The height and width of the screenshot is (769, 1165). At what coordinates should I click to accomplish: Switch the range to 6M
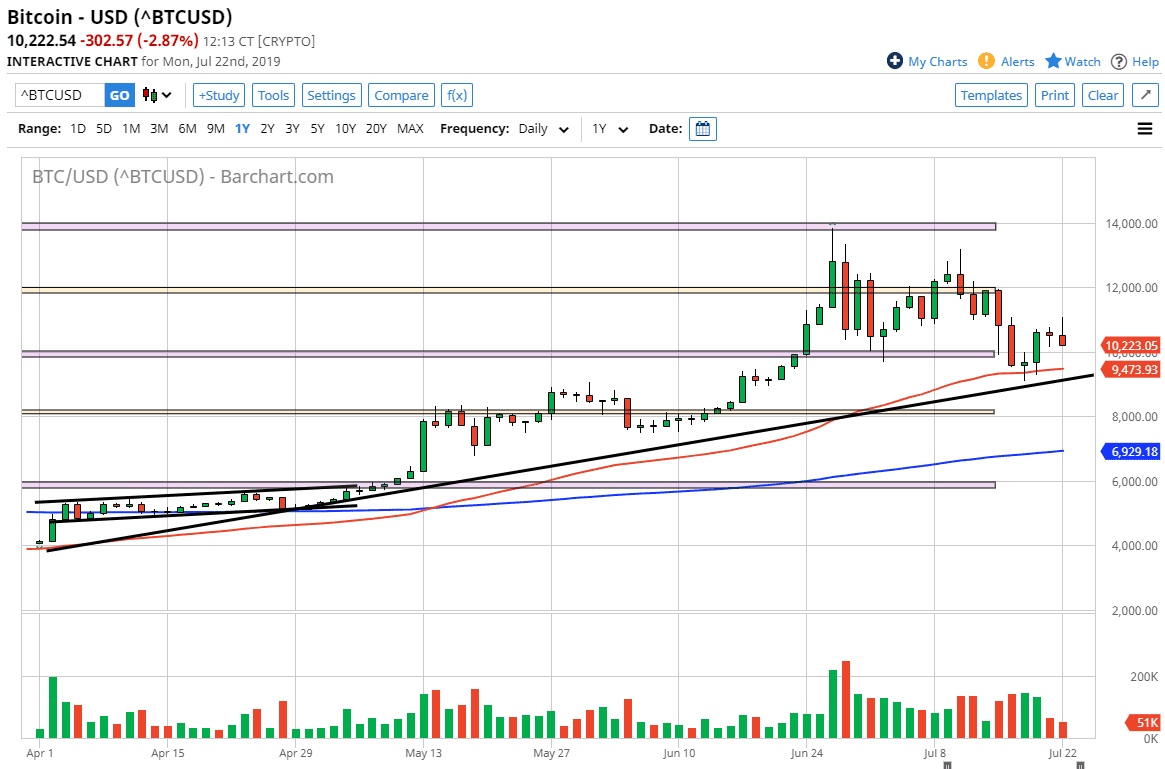tap(187, 128)
